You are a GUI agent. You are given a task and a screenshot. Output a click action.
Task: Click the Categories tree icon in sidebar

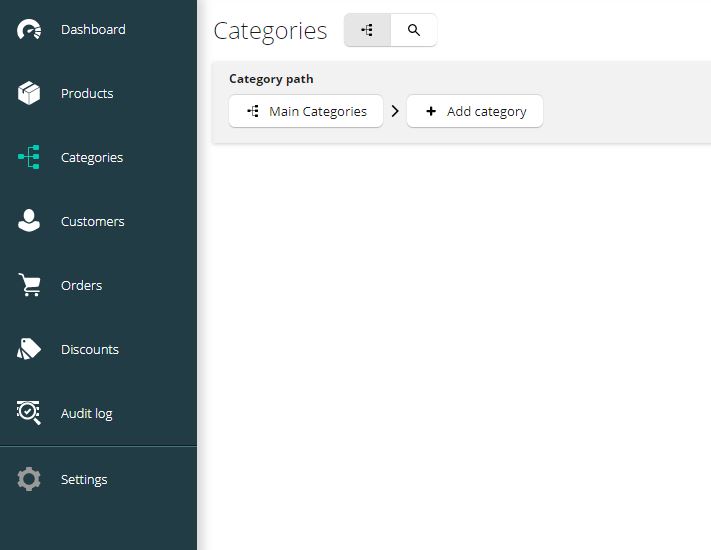[x=29, y=157]
